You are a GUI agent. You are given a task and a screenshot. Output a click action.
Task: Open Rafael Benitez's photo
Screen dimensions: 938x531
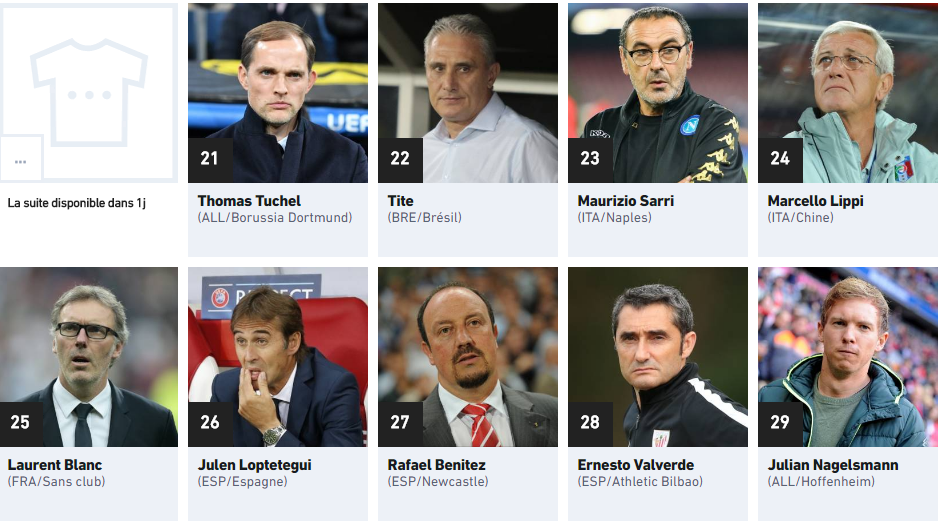[x=468, y=357]
